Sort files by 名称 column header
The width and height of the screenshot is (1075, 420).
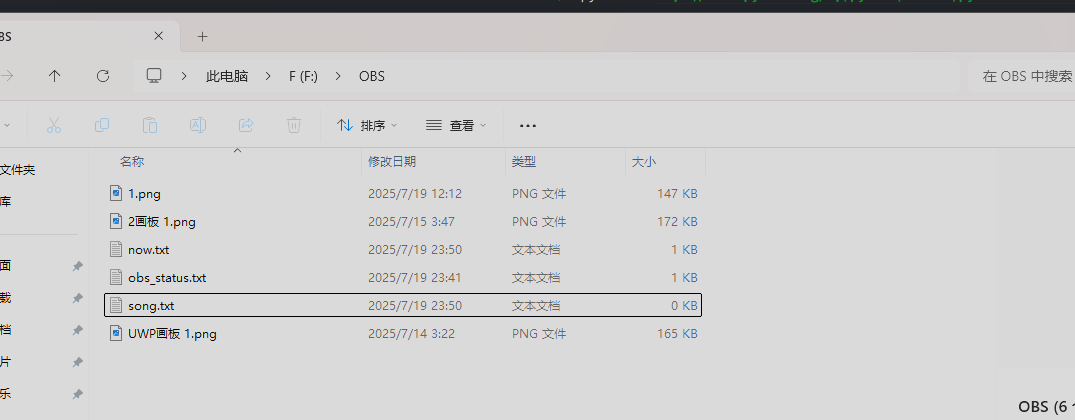tap(132, 161)
